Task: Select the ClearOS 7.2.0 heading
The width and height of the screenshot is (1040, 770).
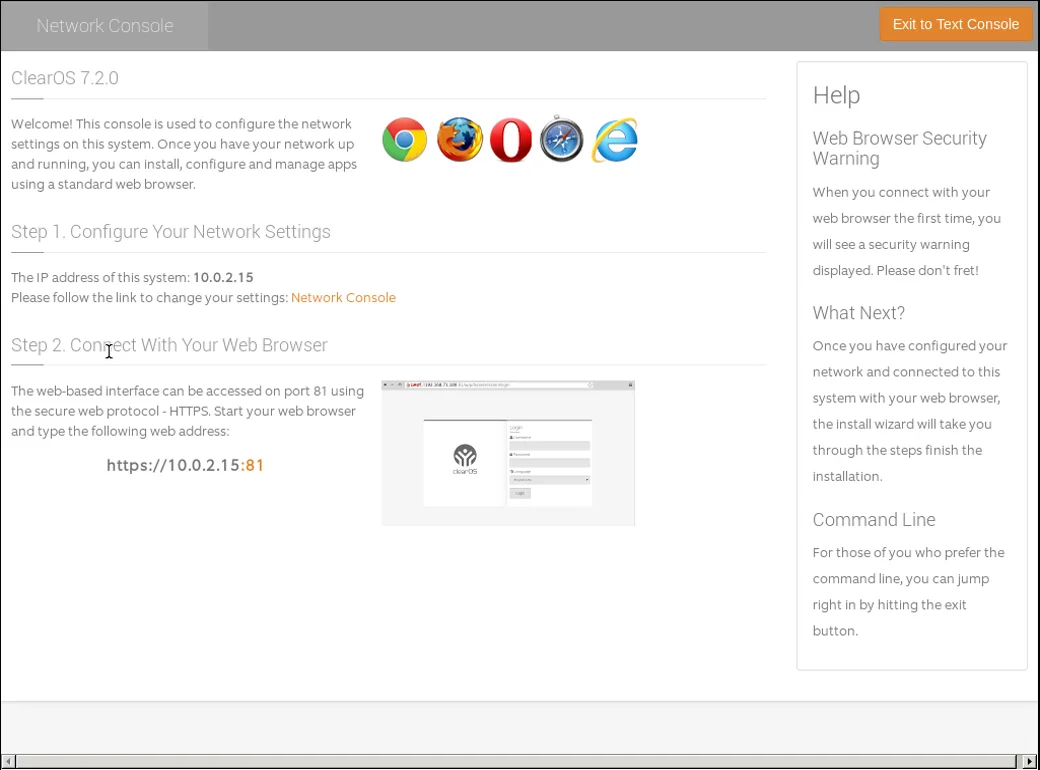Action: coord(65,78)
